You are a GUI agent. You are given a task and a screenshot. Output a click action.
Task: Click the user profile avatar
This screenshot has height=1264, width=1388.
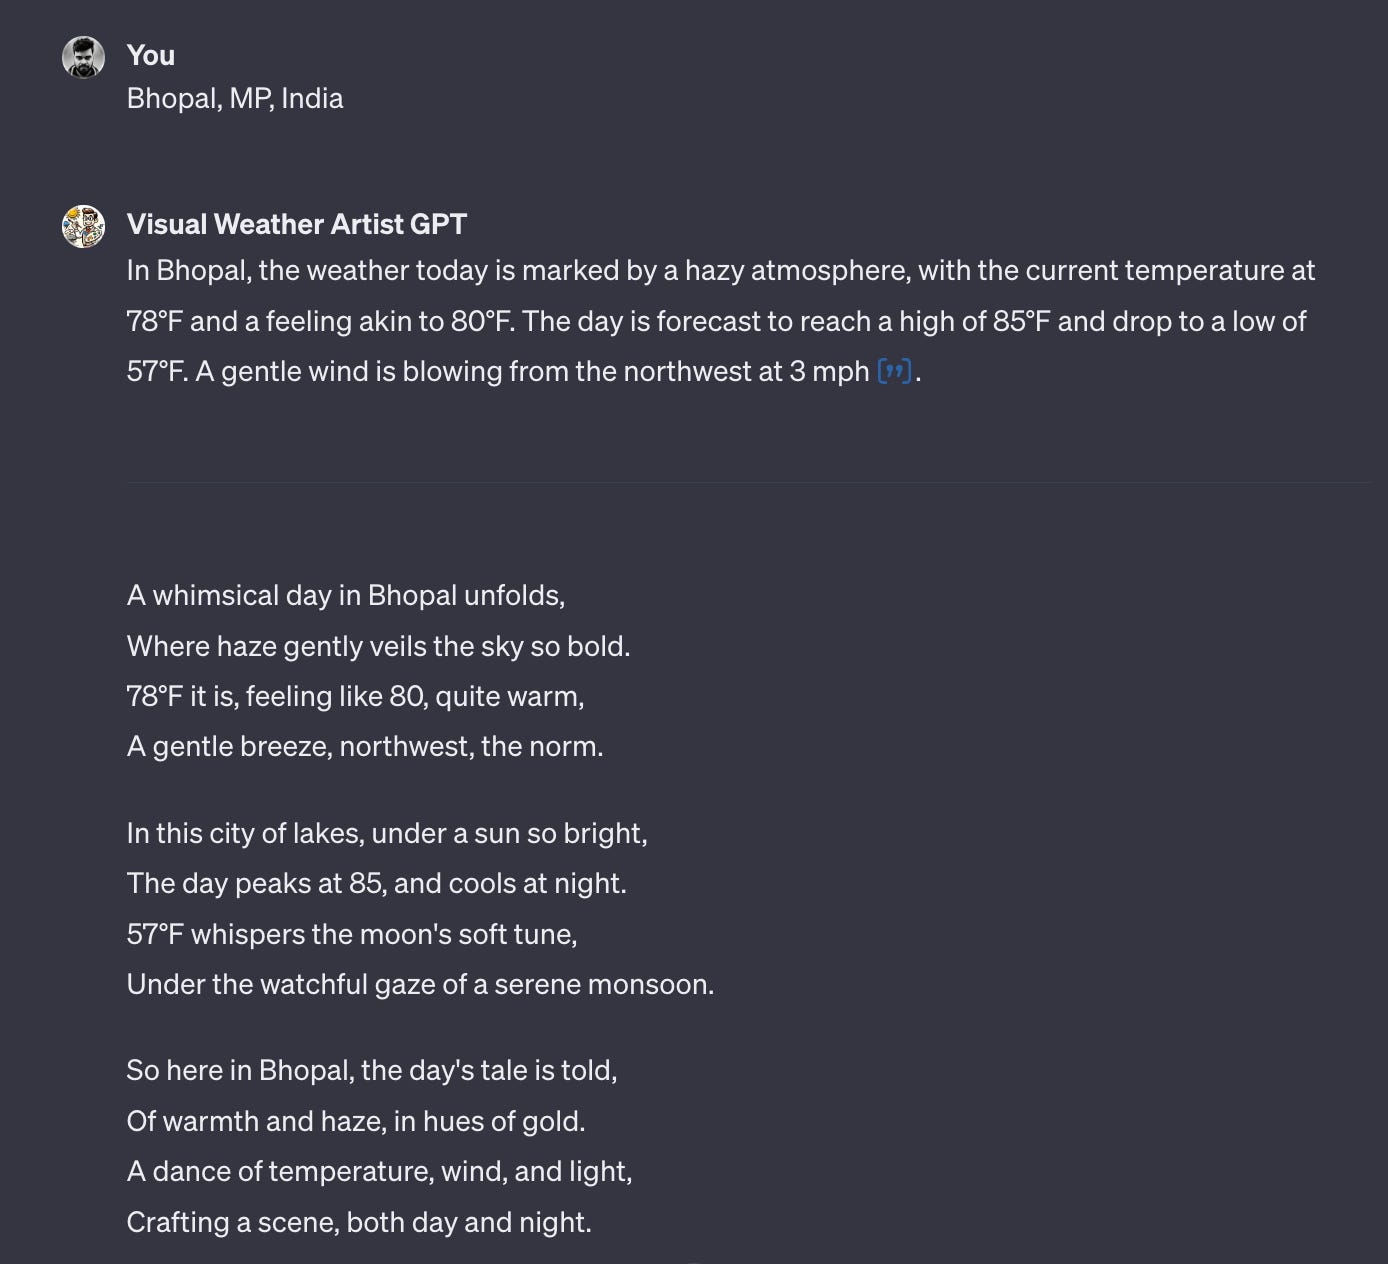tap(83, 57)
